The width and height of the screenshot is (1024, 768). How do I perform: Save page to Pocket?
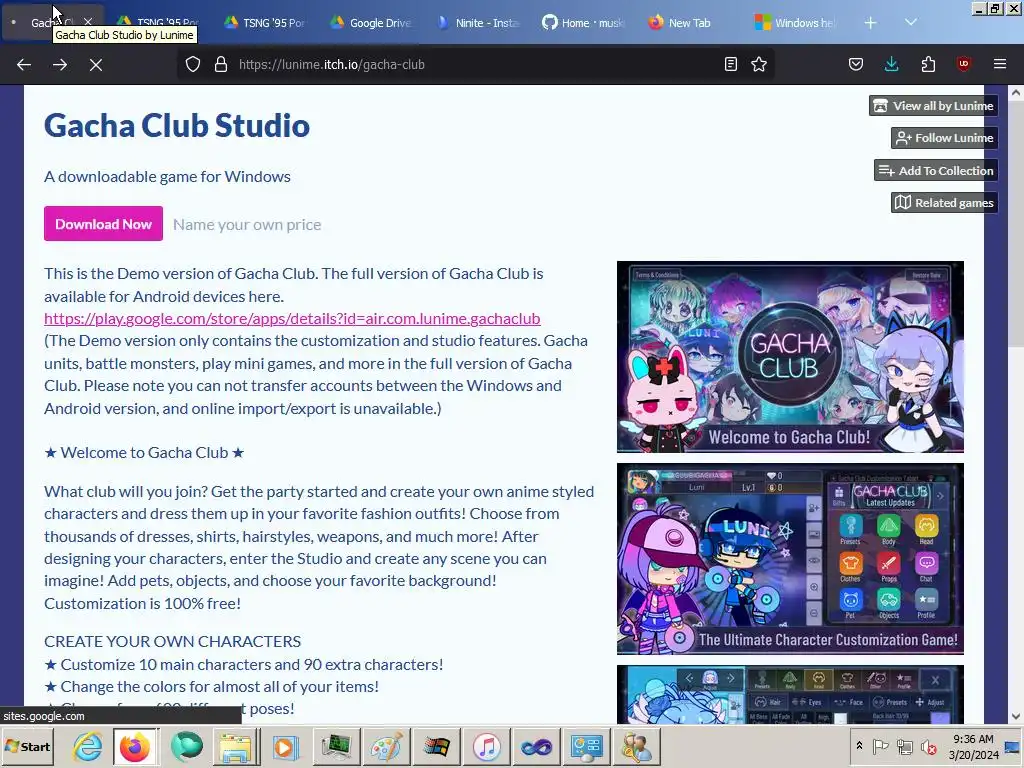click(856, 65)
